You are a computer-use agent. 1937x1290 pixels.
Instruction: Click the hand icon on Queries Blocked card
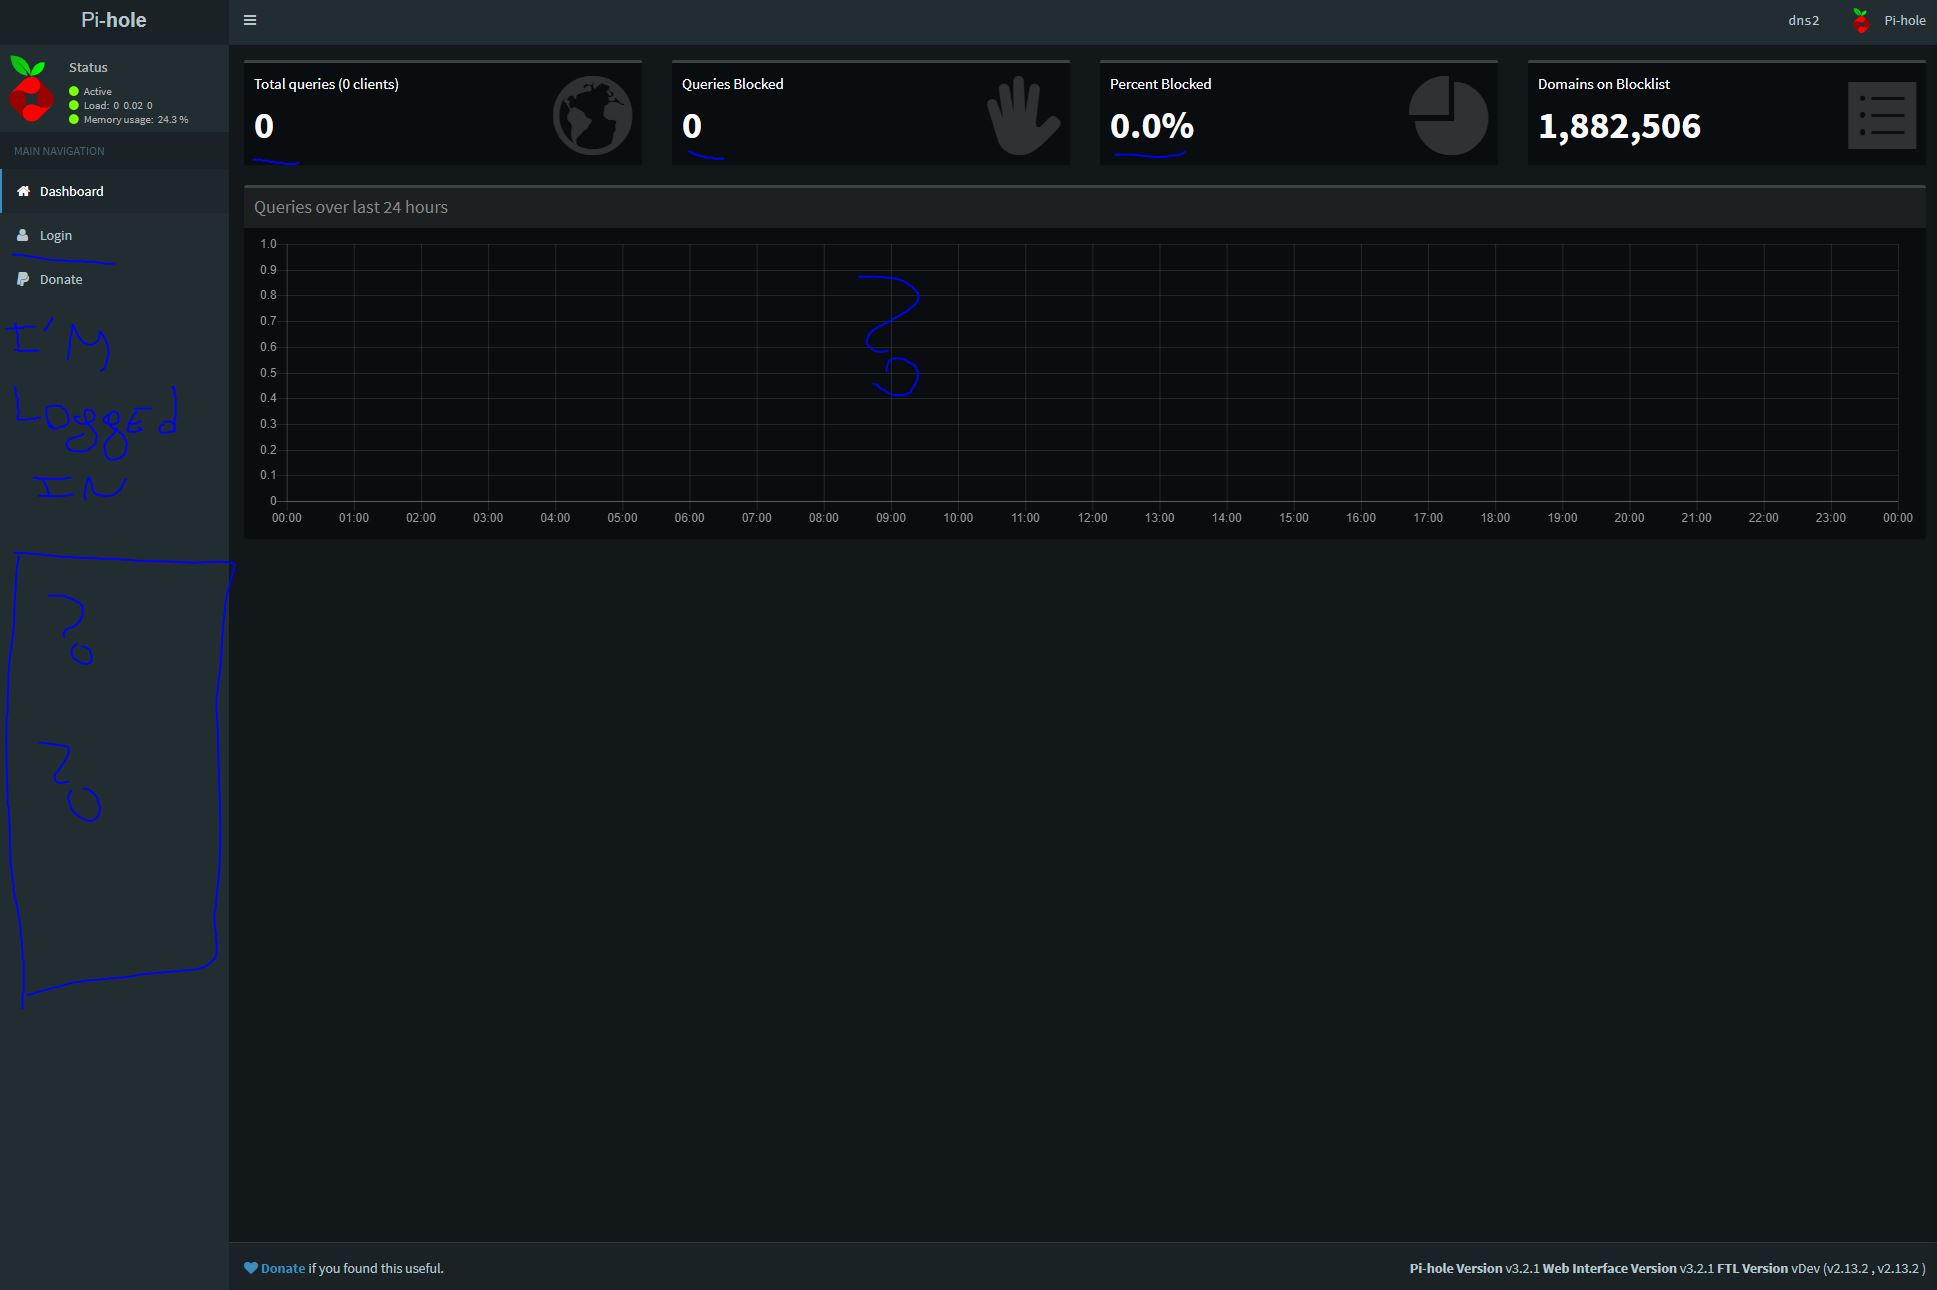coord(1022,114)
